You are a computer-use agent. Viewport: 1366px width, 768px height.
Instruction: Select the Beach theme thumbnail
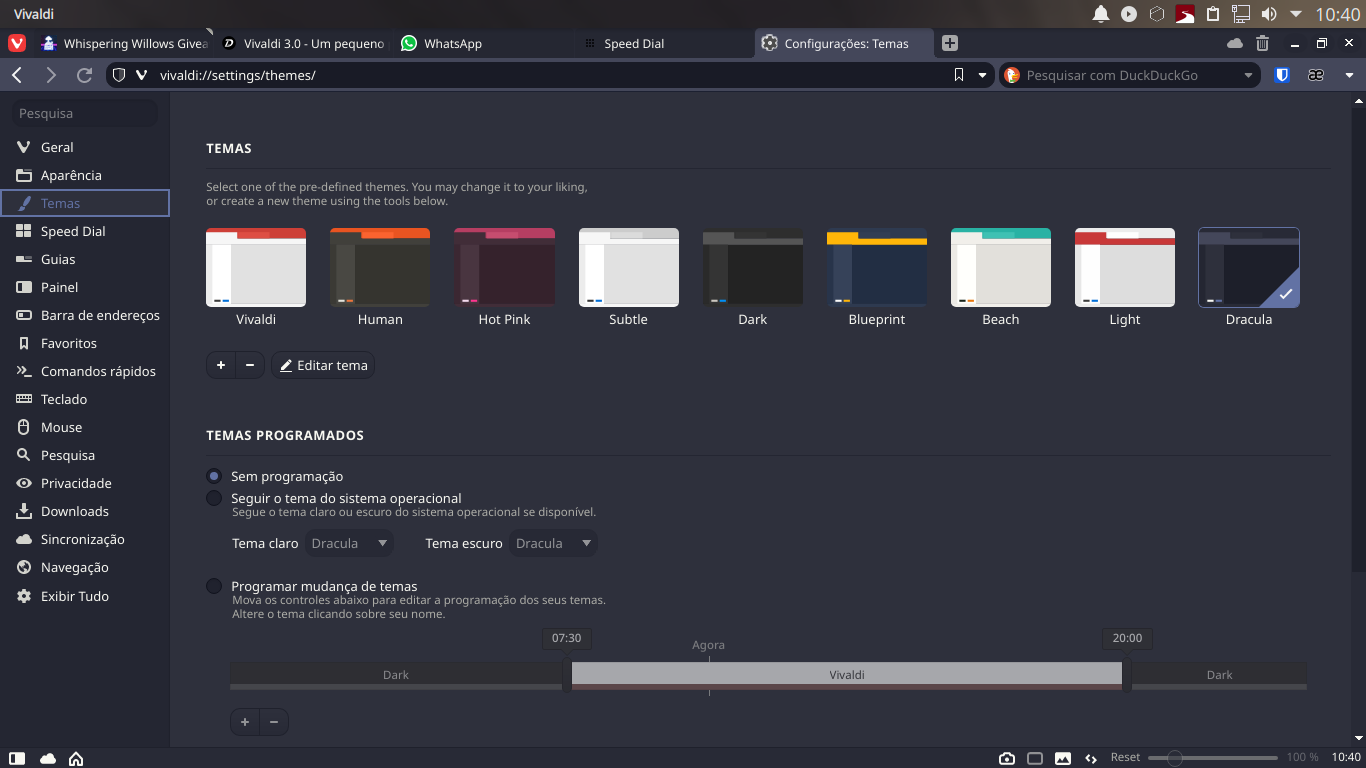1000,267
